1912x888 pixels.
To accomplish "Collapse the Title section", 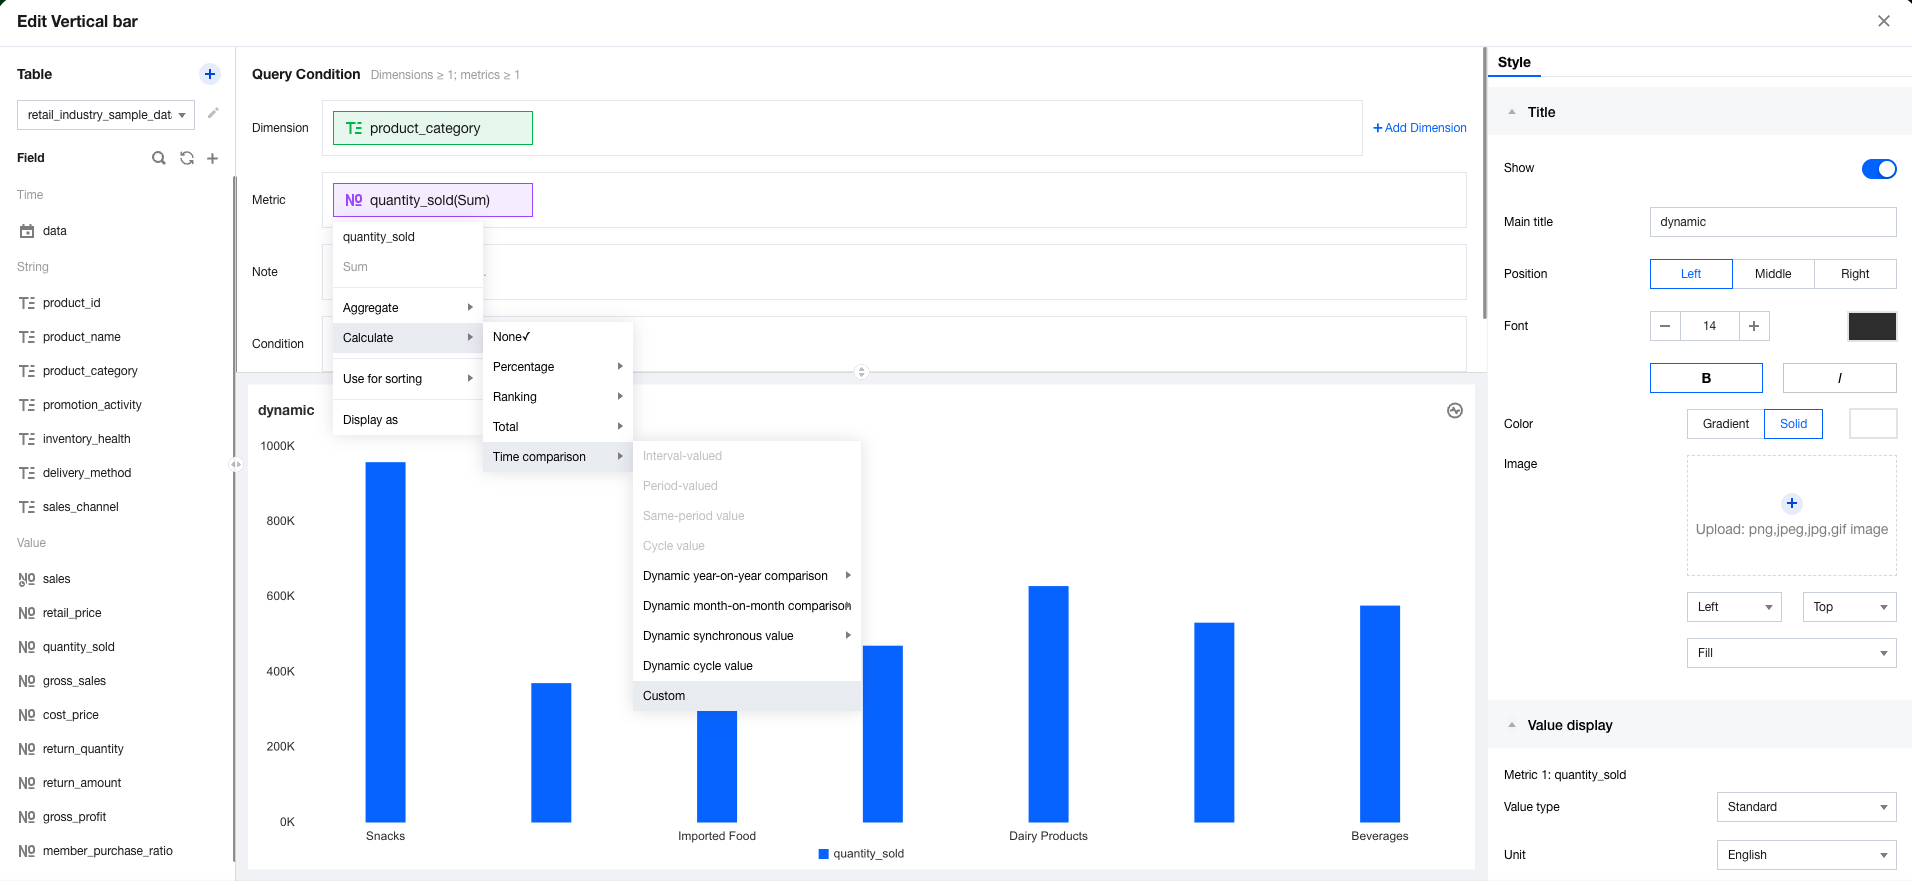I will pos(1512,112).
